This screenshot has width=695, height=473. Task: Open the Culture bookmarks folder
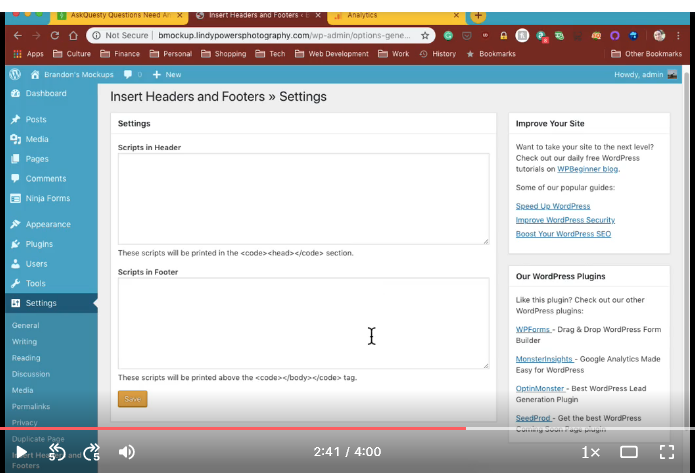(72, 54)
